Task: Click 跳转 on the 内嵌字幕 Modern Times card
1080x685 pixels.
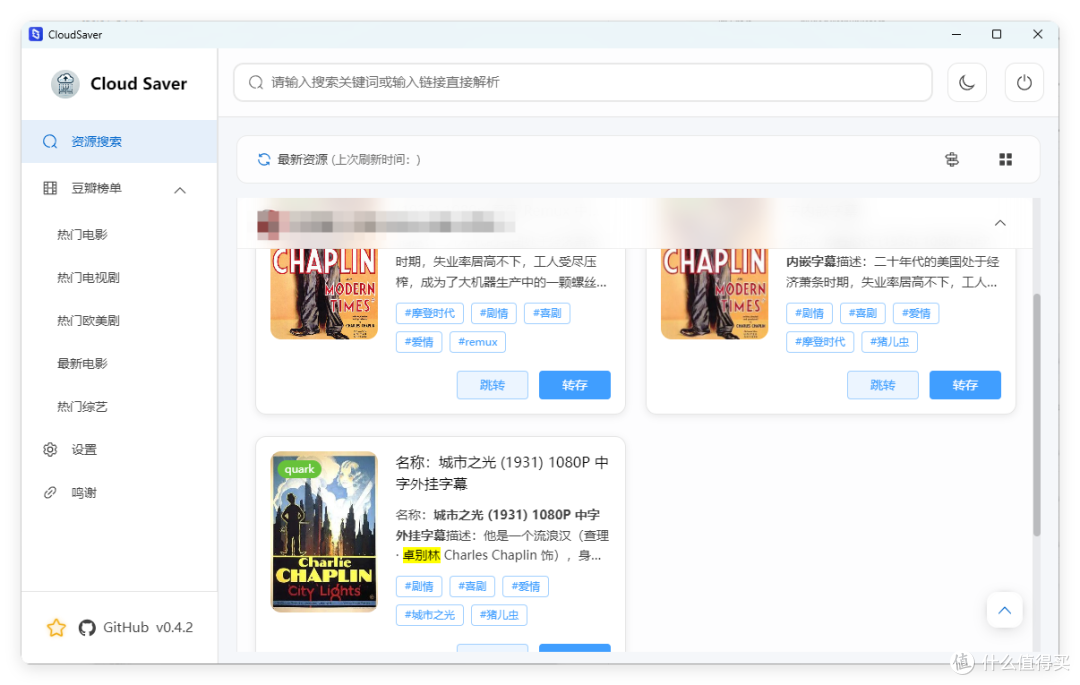Action: (x=883, y=385)
